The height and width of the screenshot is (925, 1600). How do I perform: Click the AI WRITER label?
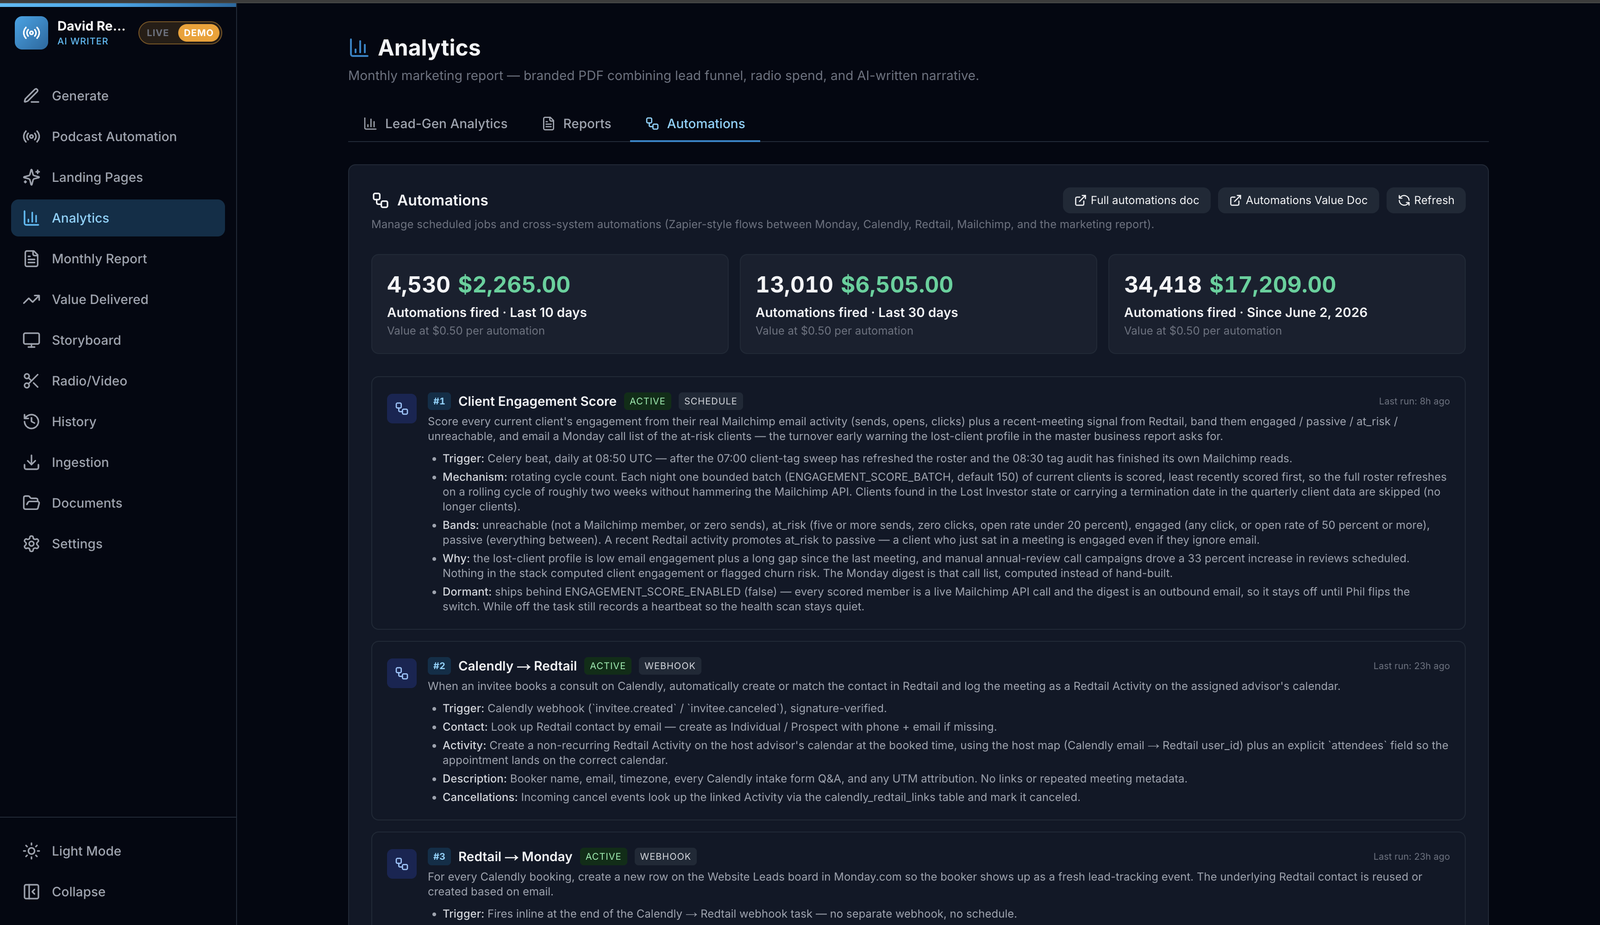[x=82, y=42]
